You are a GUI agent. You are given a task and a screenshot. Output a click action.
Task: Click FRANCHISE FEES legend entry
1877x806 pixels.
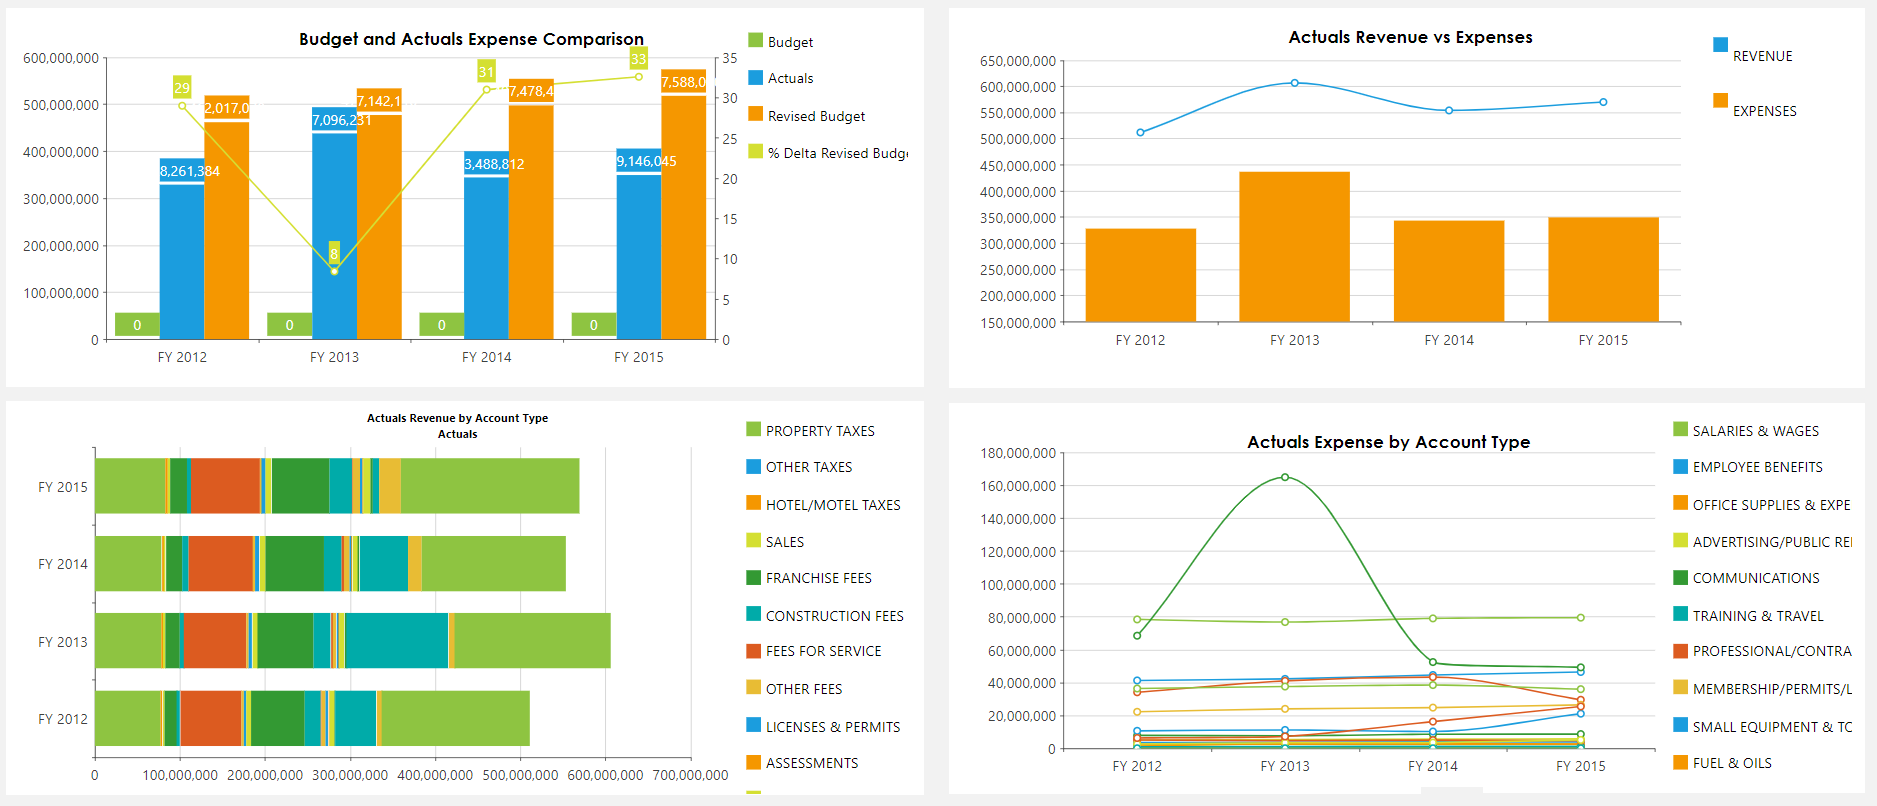click(x=809, y=578)
